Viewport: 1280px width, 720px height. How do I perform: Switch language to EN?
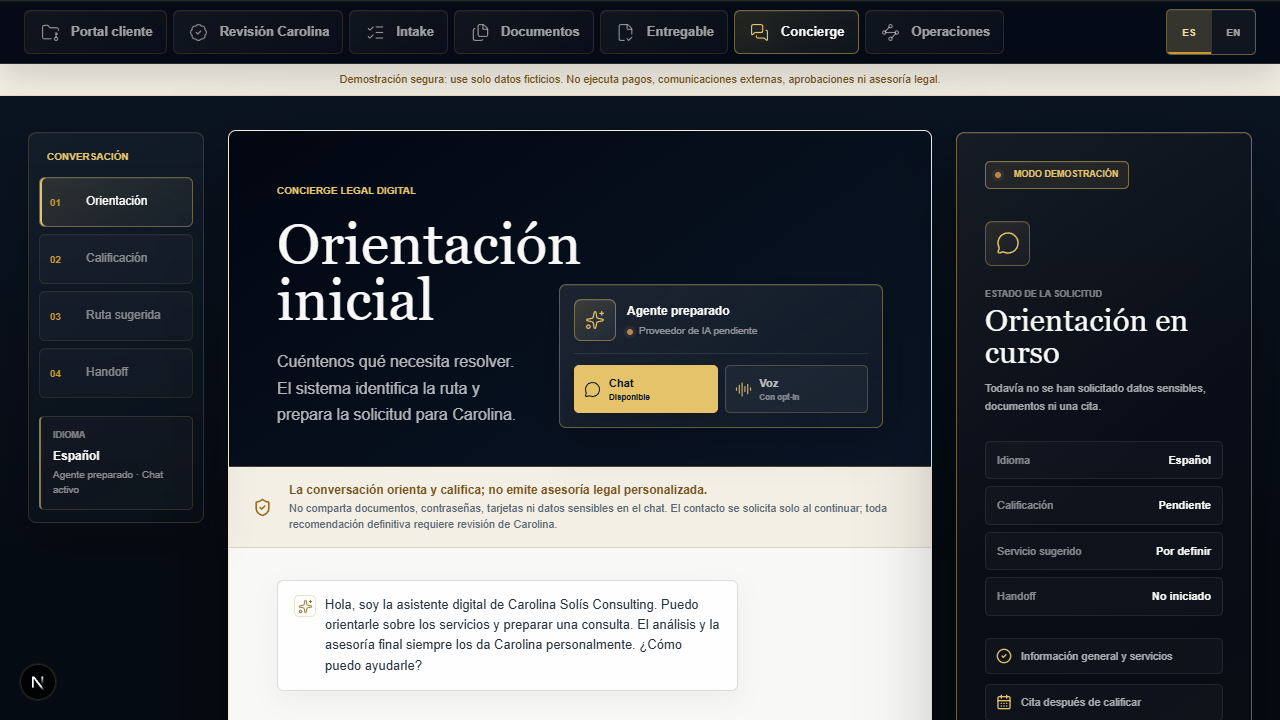click(1233, 32)
